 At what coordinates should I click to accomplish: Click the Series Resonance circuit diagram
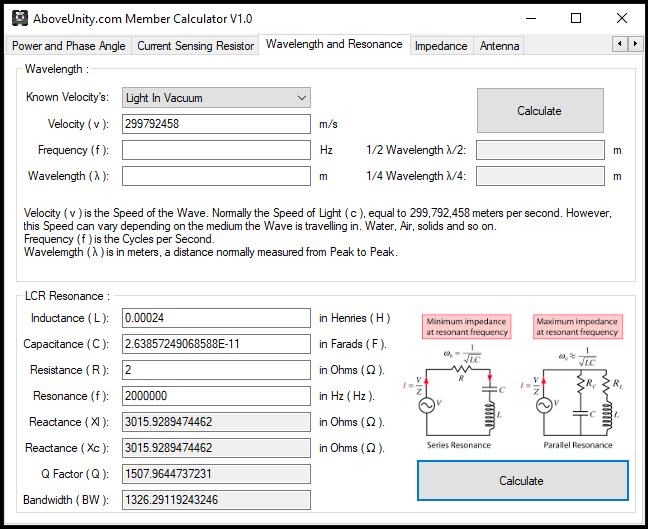(456, 397)
